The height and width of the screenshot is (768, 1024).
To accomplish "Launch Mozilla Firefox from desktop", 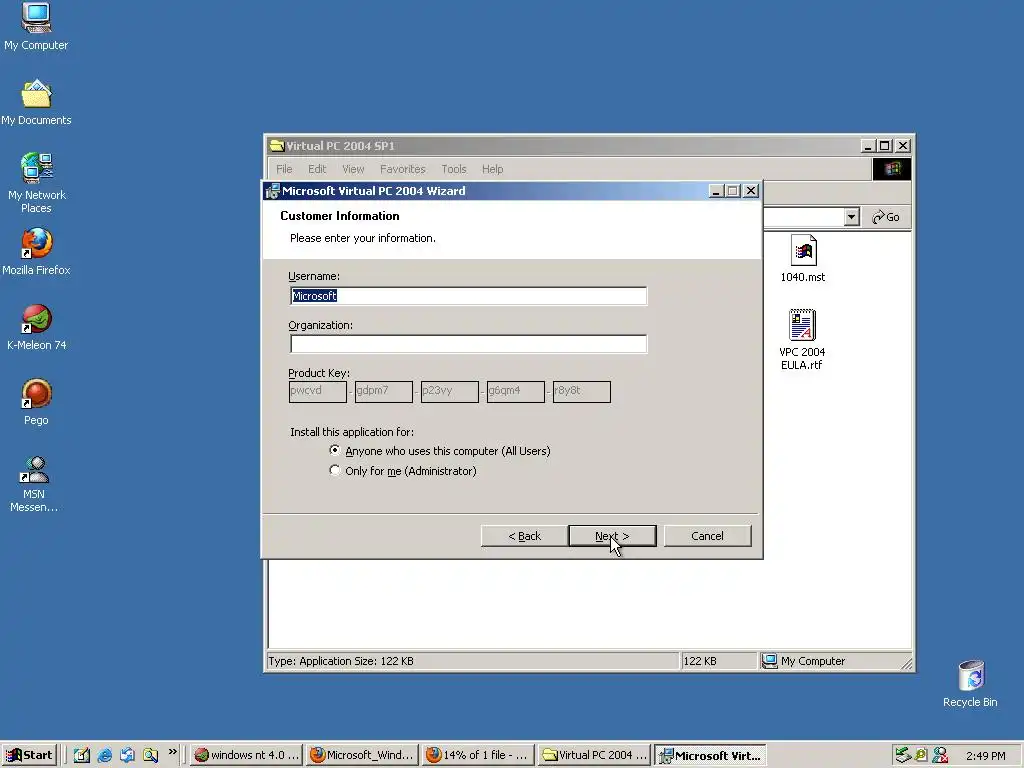I will [36, 251].
